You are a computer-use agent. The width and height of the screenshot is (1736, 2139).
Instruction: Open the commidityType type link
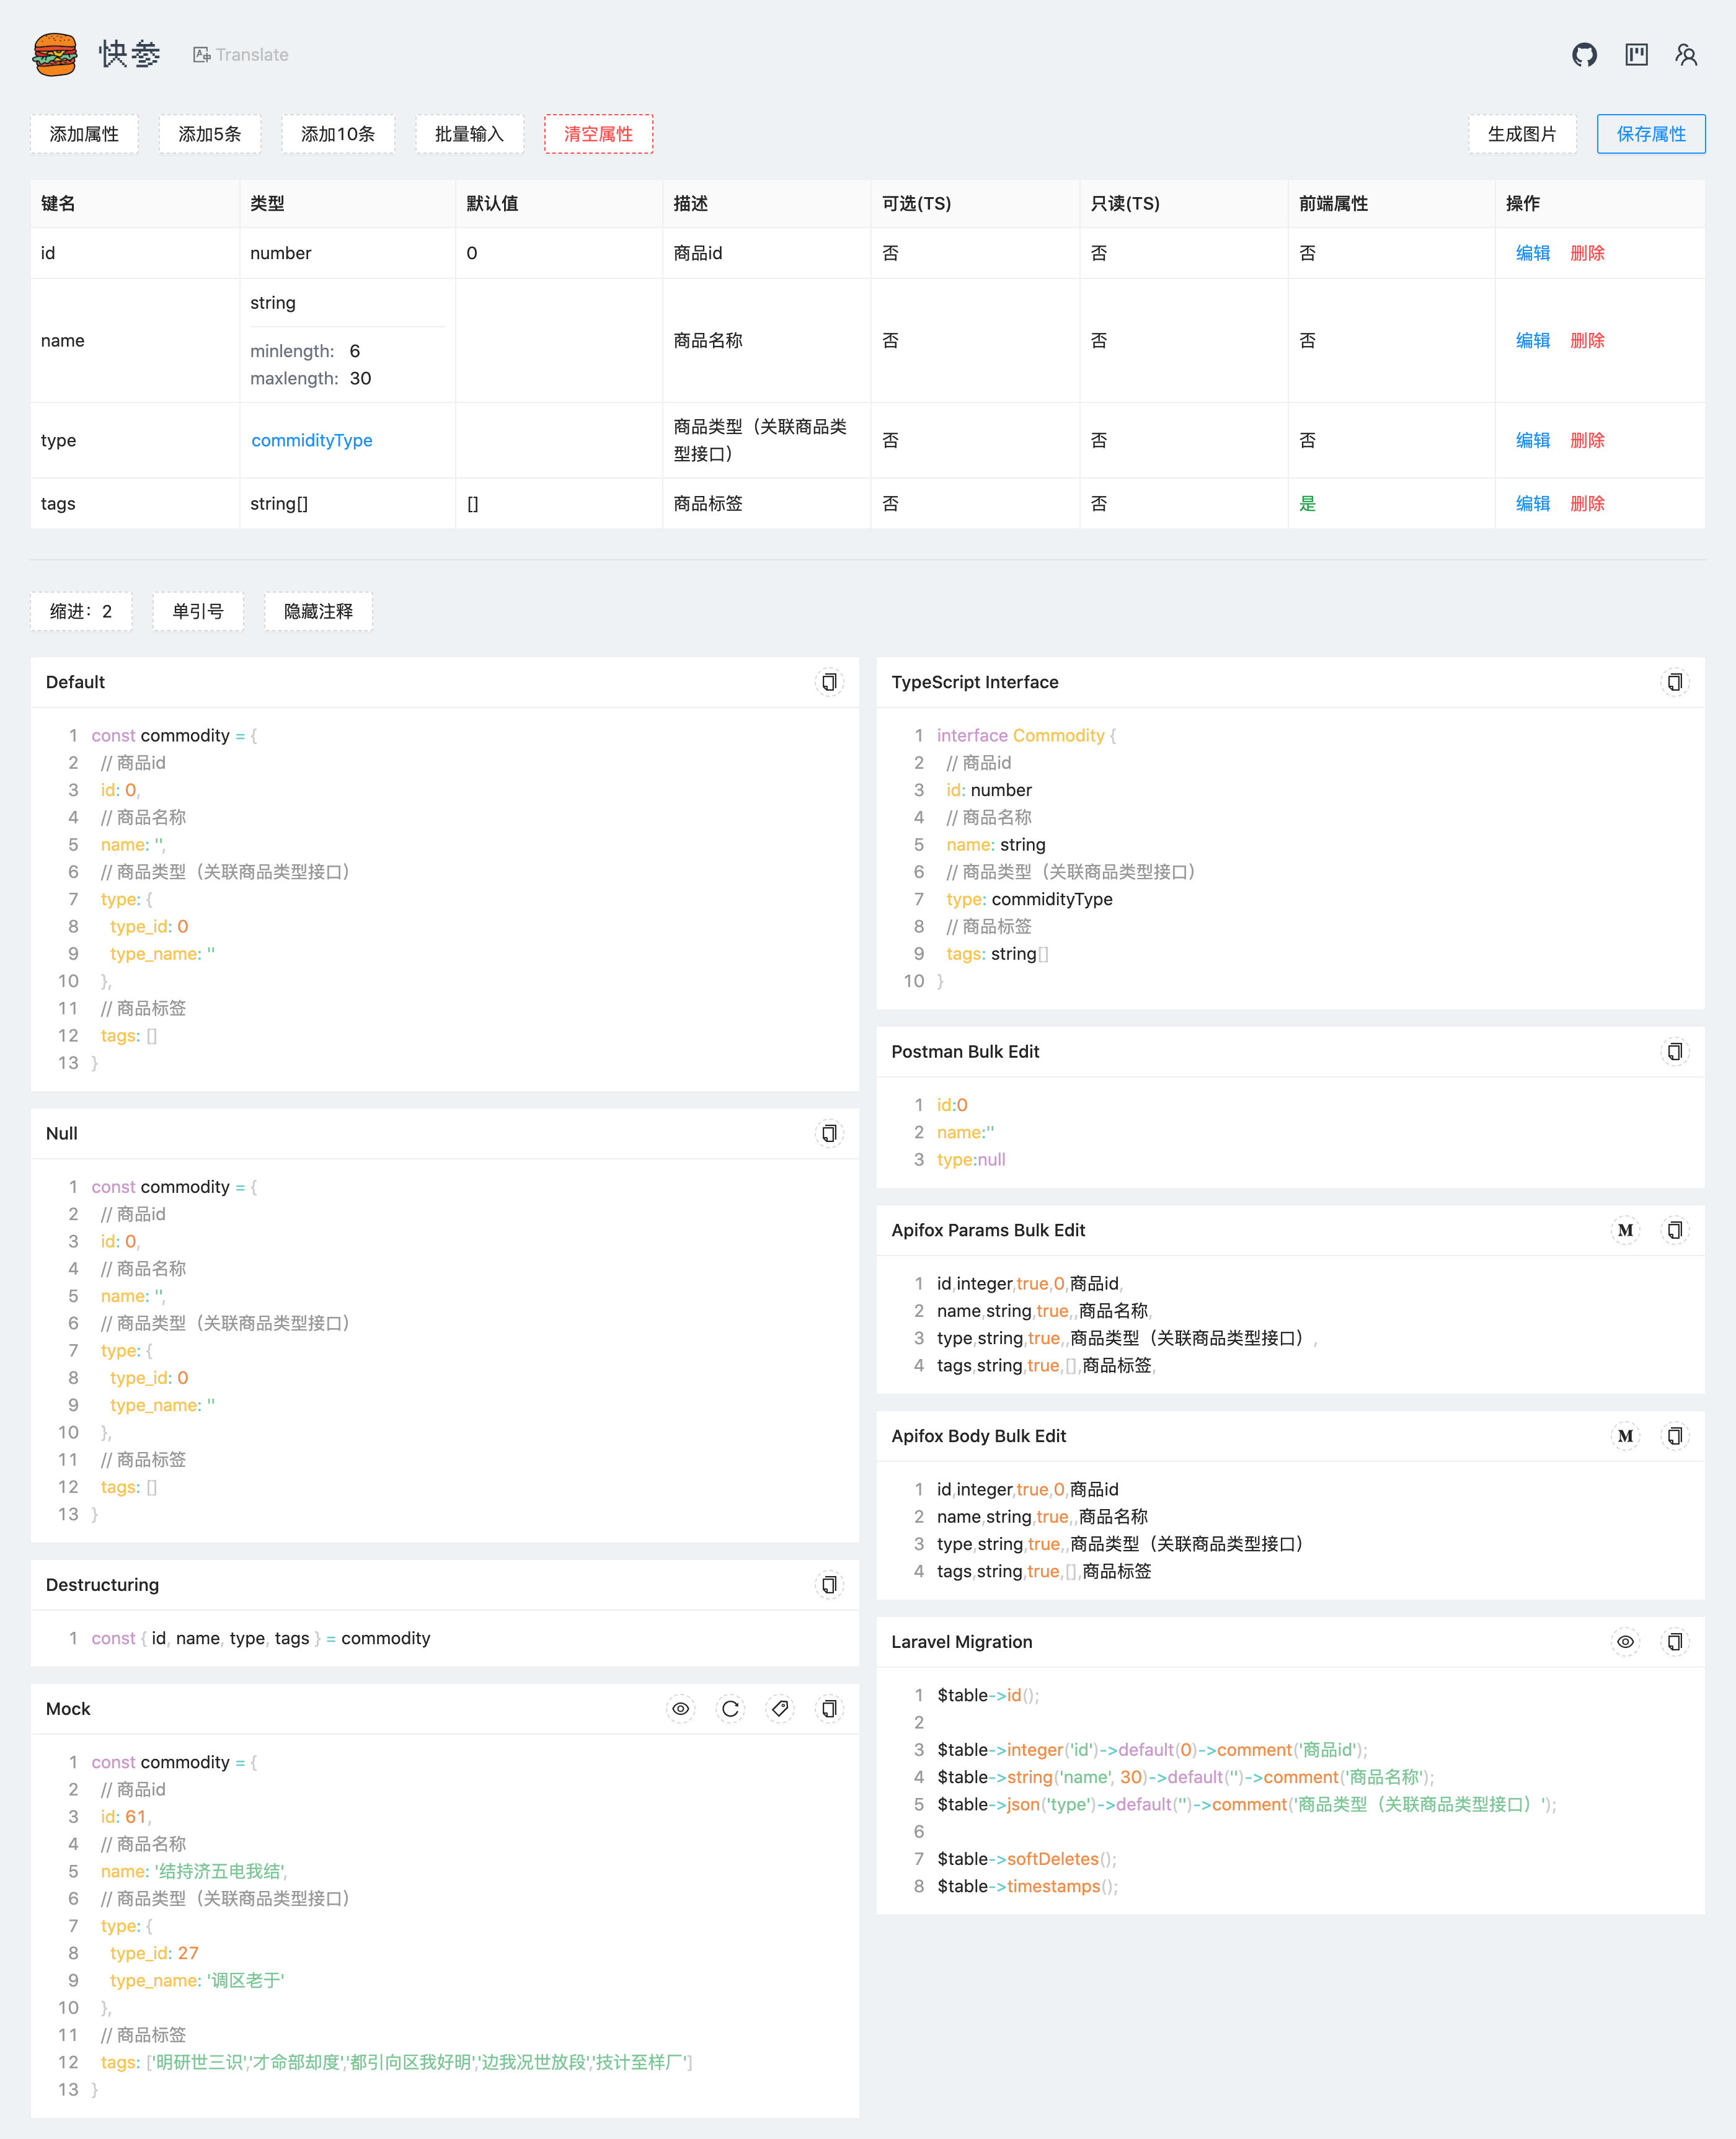point(311,440)
